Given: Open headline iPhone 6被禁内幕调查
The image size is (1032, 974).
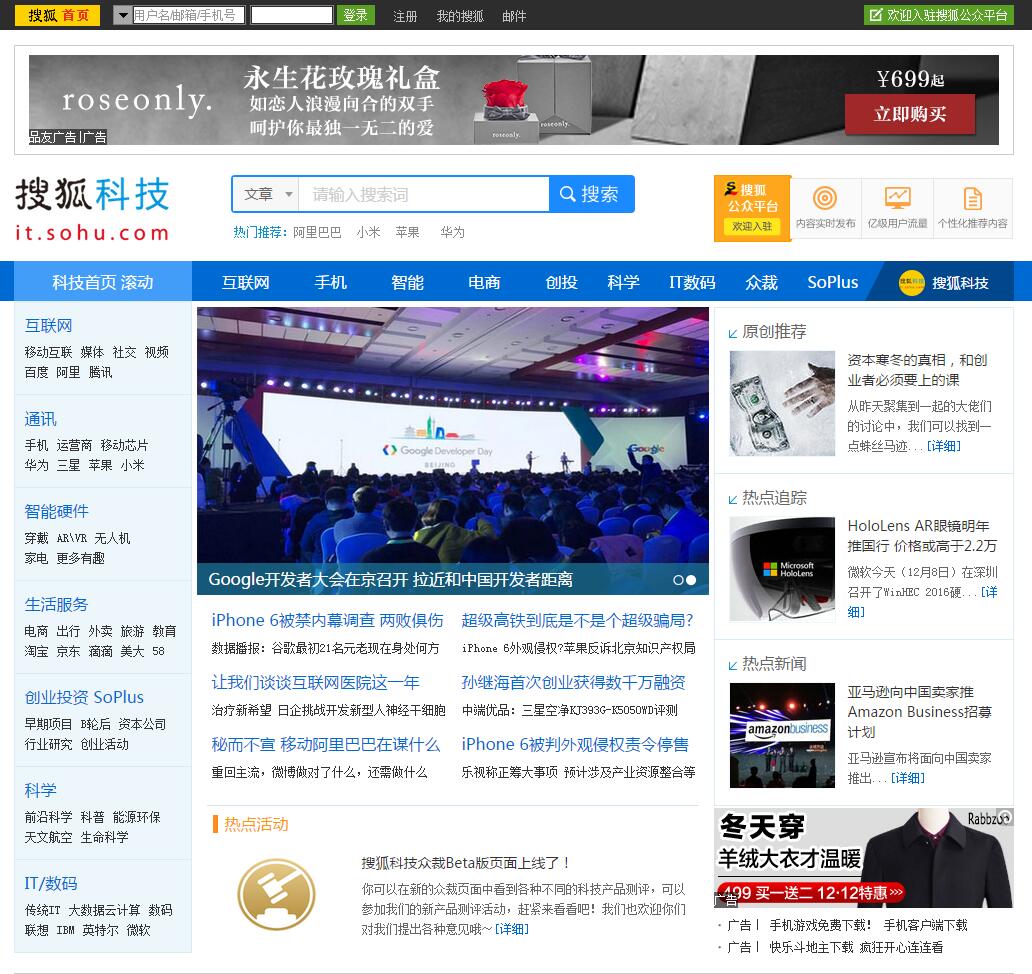Looking at the screenshot, I should pyautogui.click(x=327, y=621).
